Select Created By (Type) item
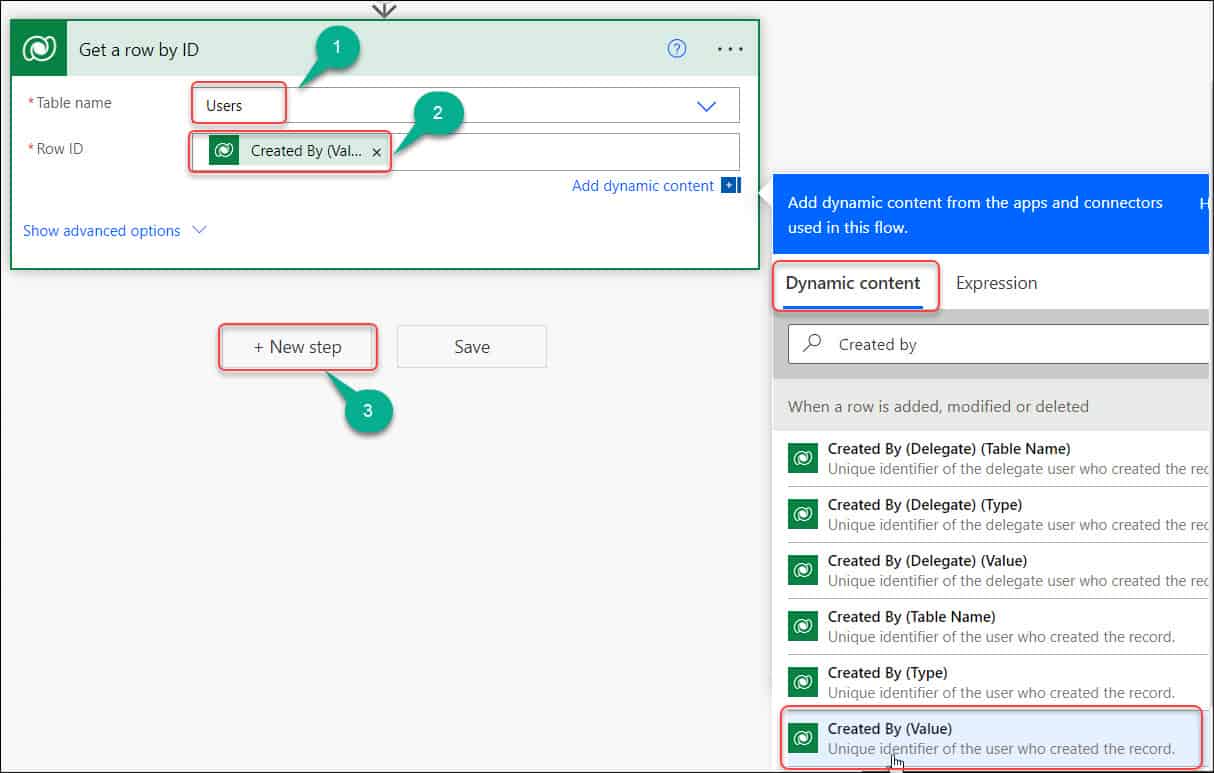1214x773 pixels. (x=993, y=682)
